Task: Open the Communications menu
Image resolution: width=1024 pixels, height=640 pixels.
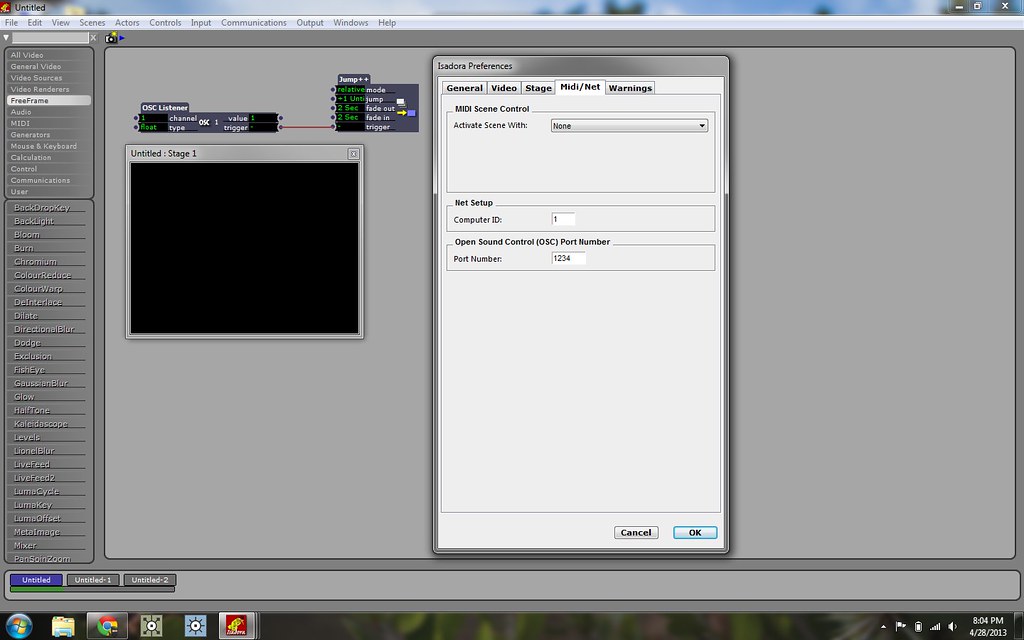Action: point(253,22)
